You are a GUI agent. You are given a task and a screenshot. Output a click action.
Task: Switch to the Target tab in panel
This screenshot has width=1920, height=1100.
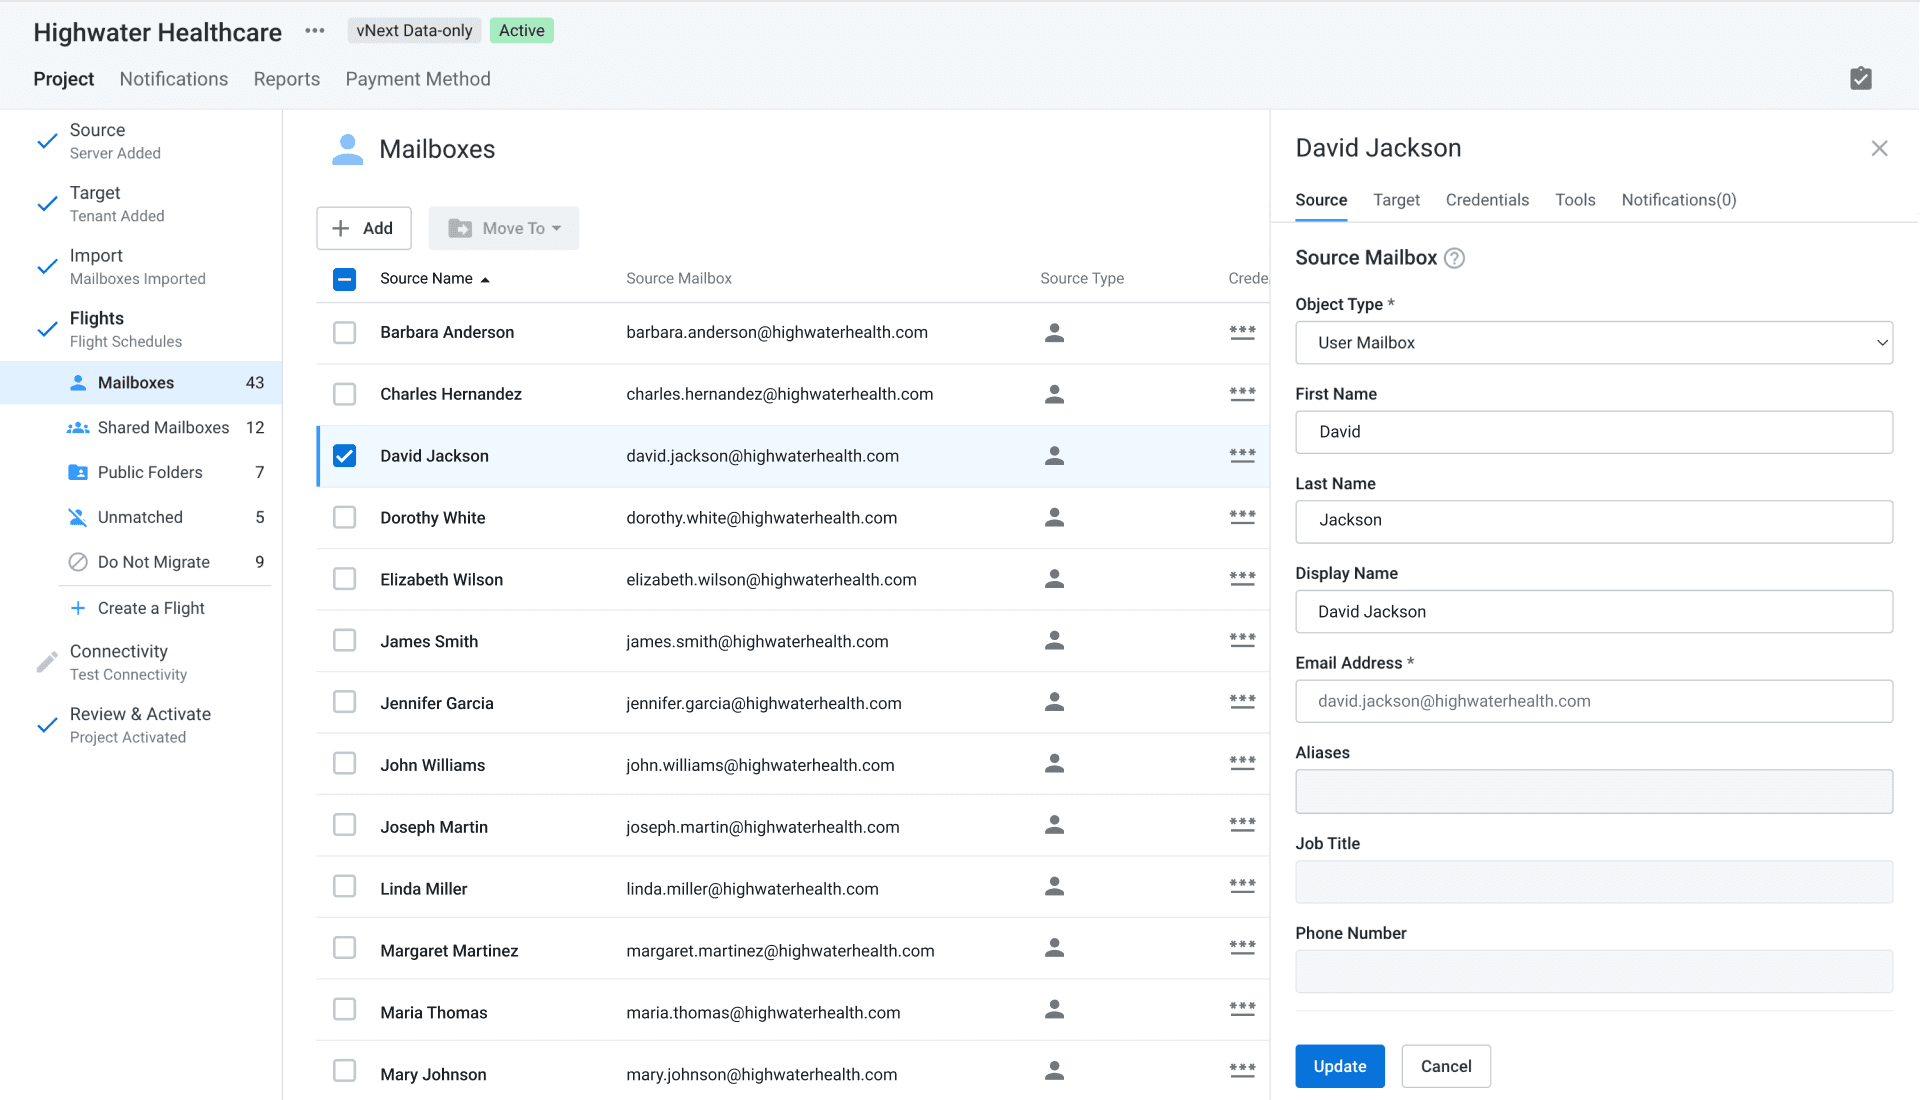pos(1396,200)
